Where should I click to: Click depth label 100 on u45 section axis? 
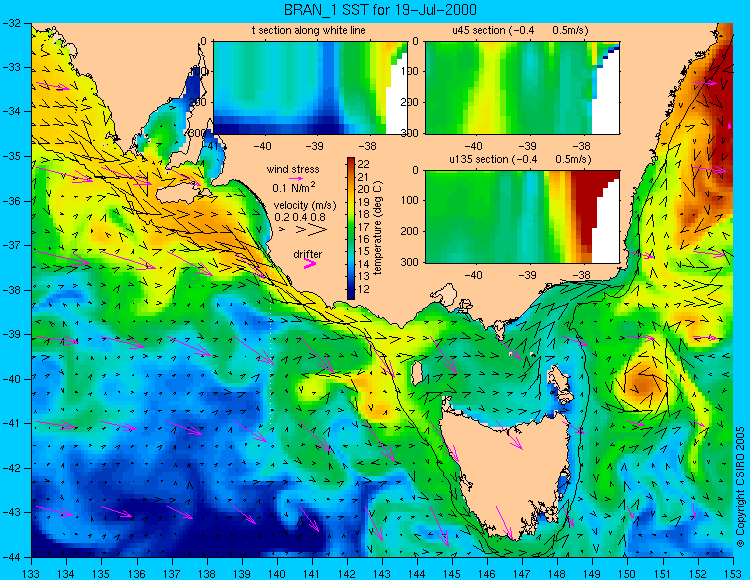click(x=409, y=72)
